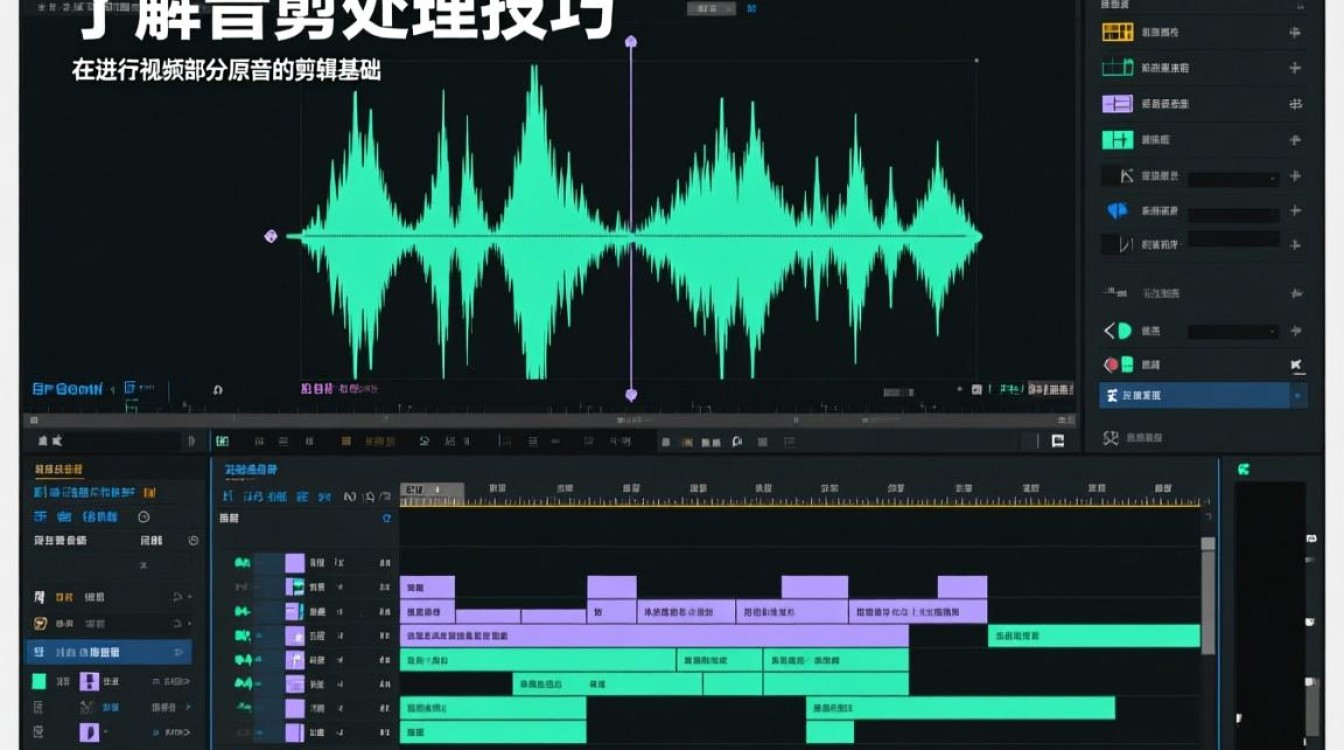Open the orange-underlined tab in lower-left panel
This screenshot has height=750, width=1344.
coord(59,470)
